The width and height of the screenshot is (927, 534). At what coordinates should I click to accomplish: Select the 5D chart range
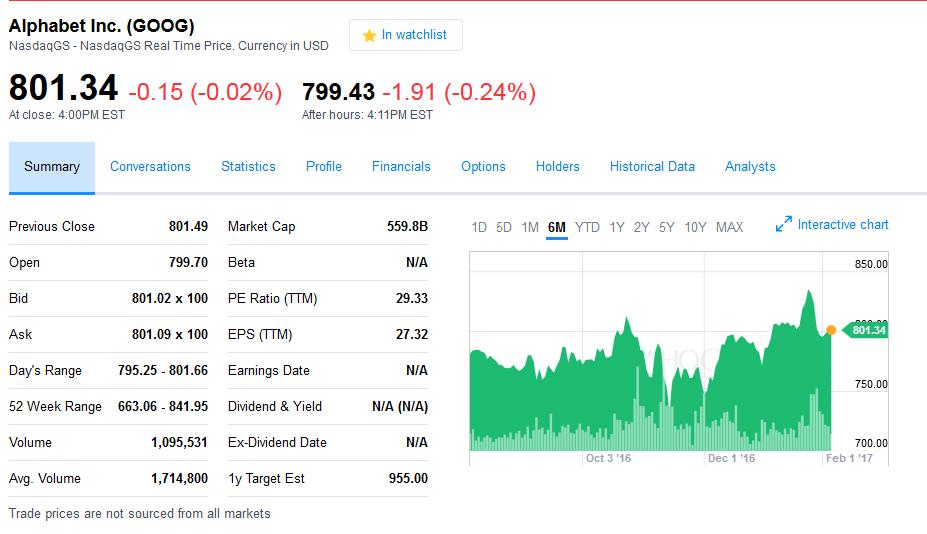click(504, 227)
